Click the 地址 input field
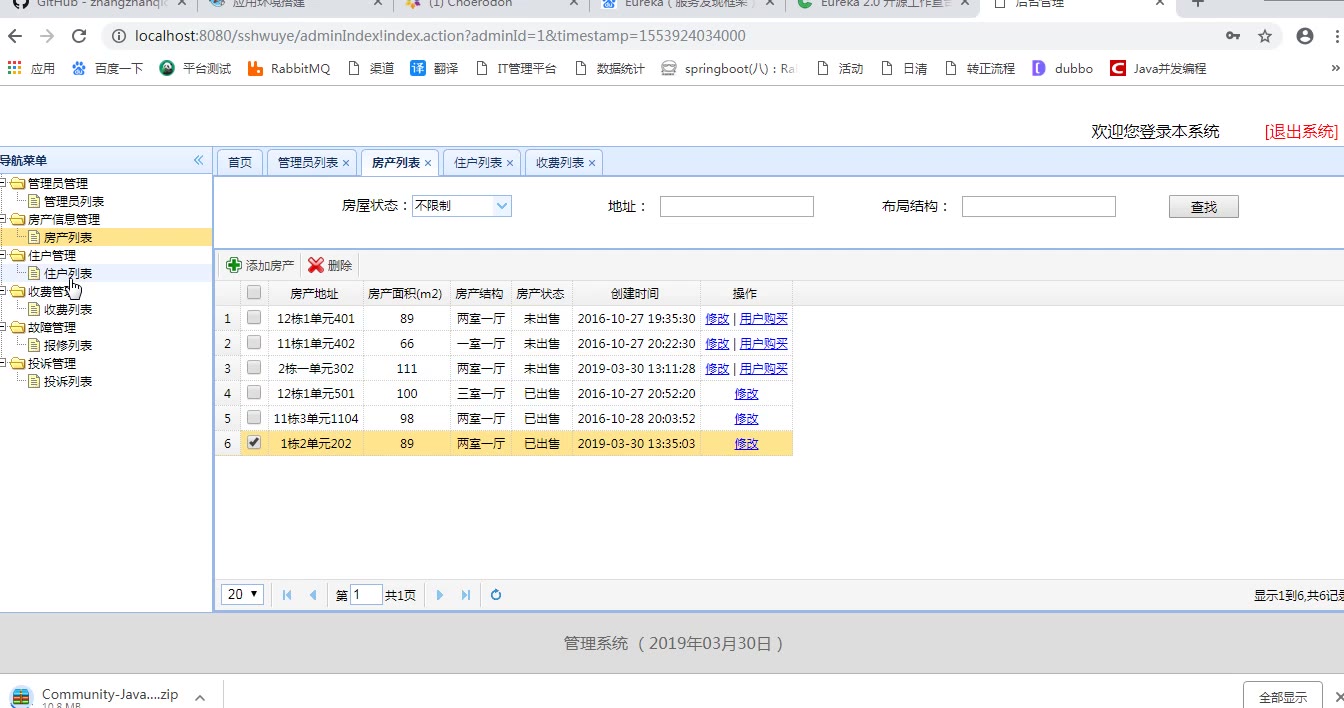The height and width of the screenshot is (708, 1344). point(736,207)
